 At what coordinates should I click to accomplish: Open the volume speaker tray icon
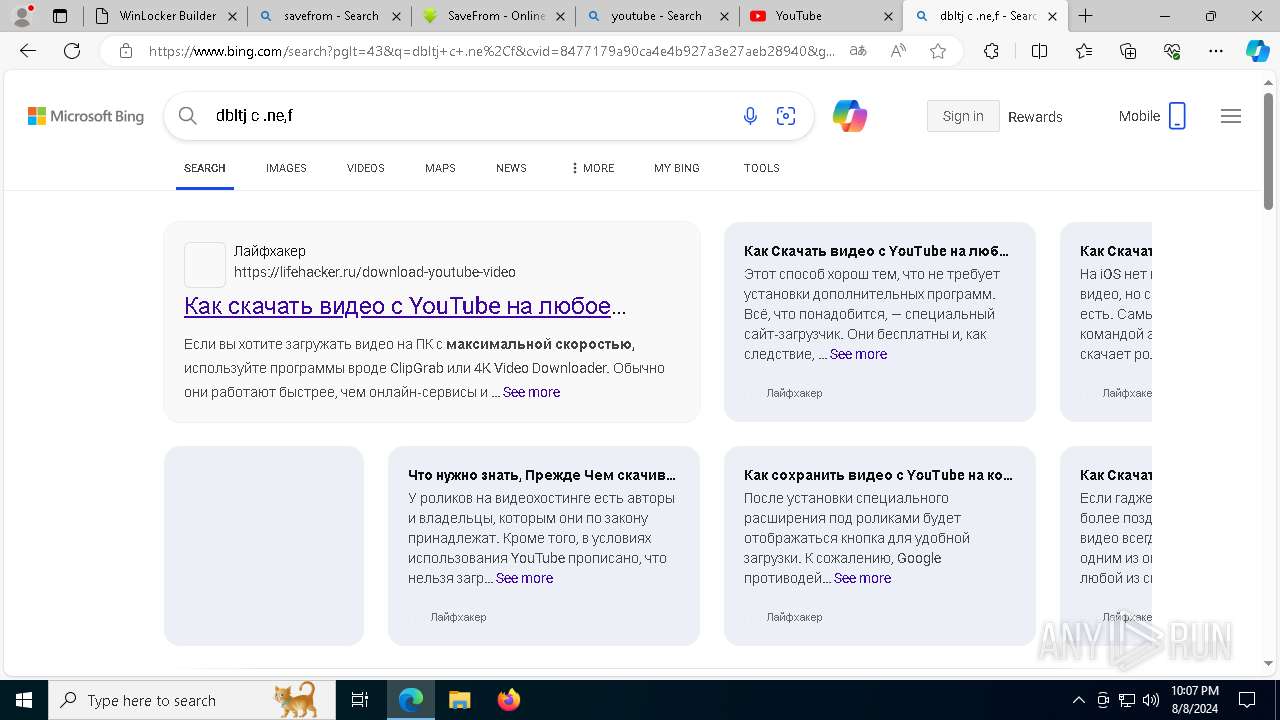tap(1151, 700)
